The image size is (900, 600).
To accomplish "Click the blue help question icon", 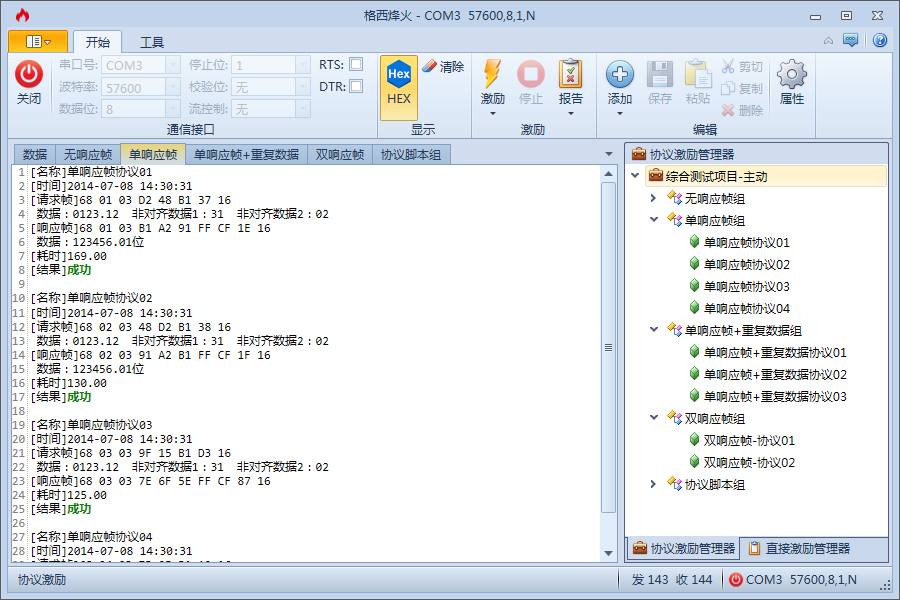I will pos(879,40).
